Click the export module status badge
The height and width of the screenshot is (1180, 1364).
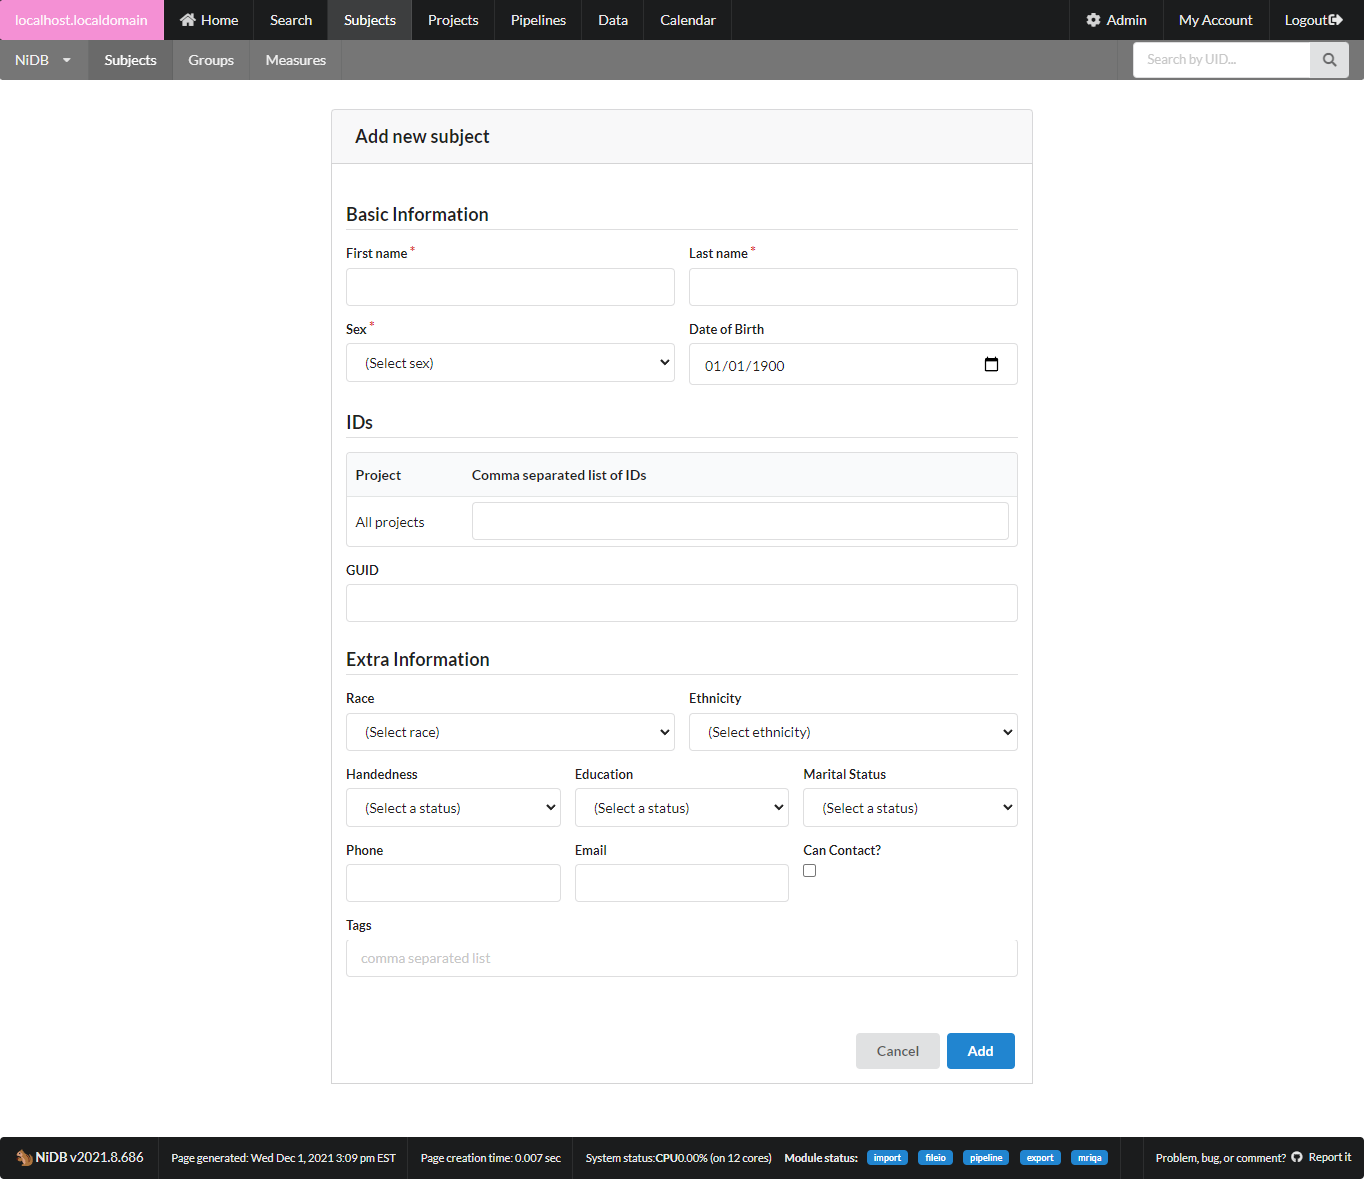1040,1158
